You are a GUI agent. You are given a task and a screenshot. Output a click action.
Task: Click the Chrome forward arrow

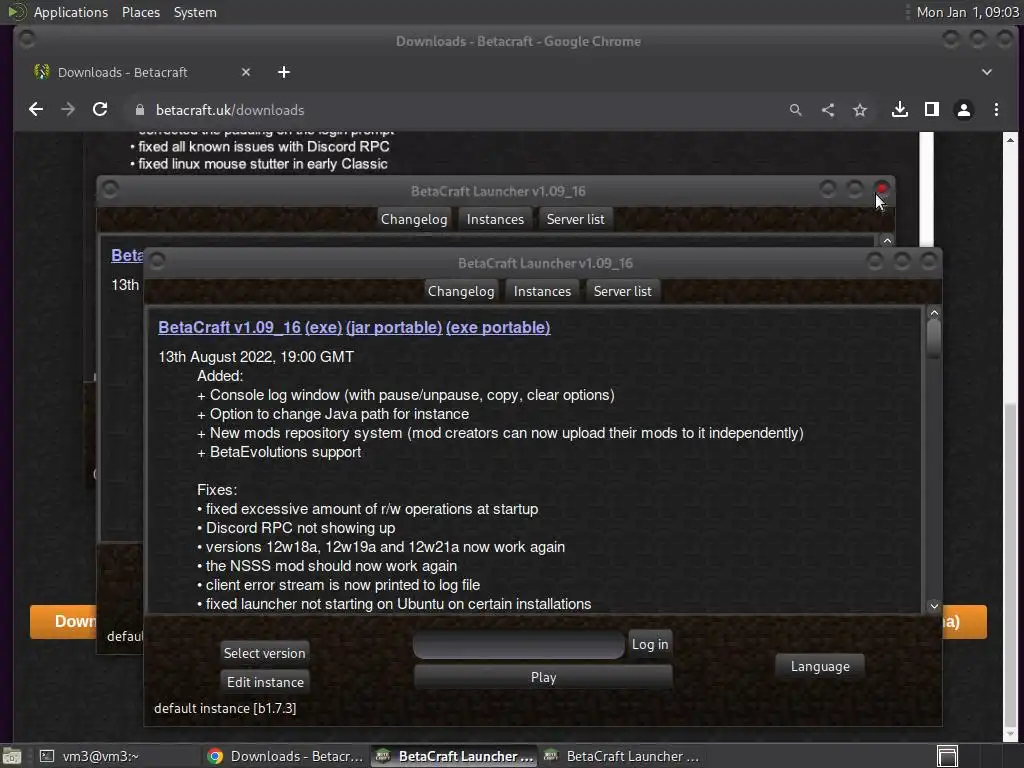[x=68, y=110]
